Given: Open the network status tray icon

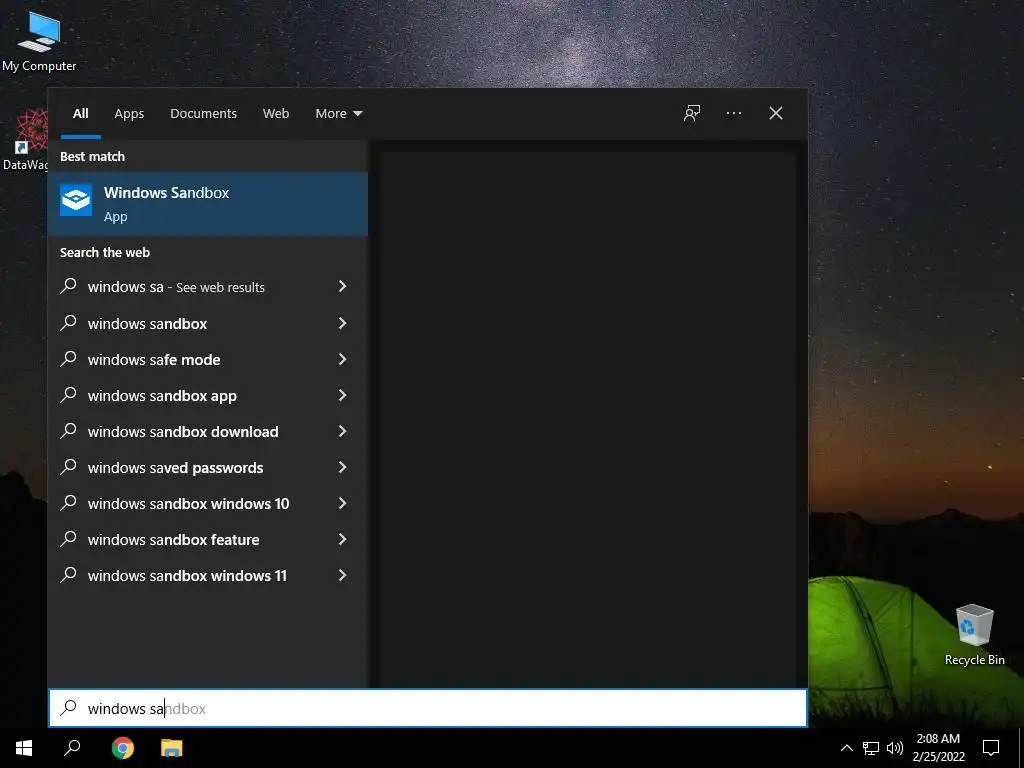Looking at the screenshot, I should [x=871, y=748].
